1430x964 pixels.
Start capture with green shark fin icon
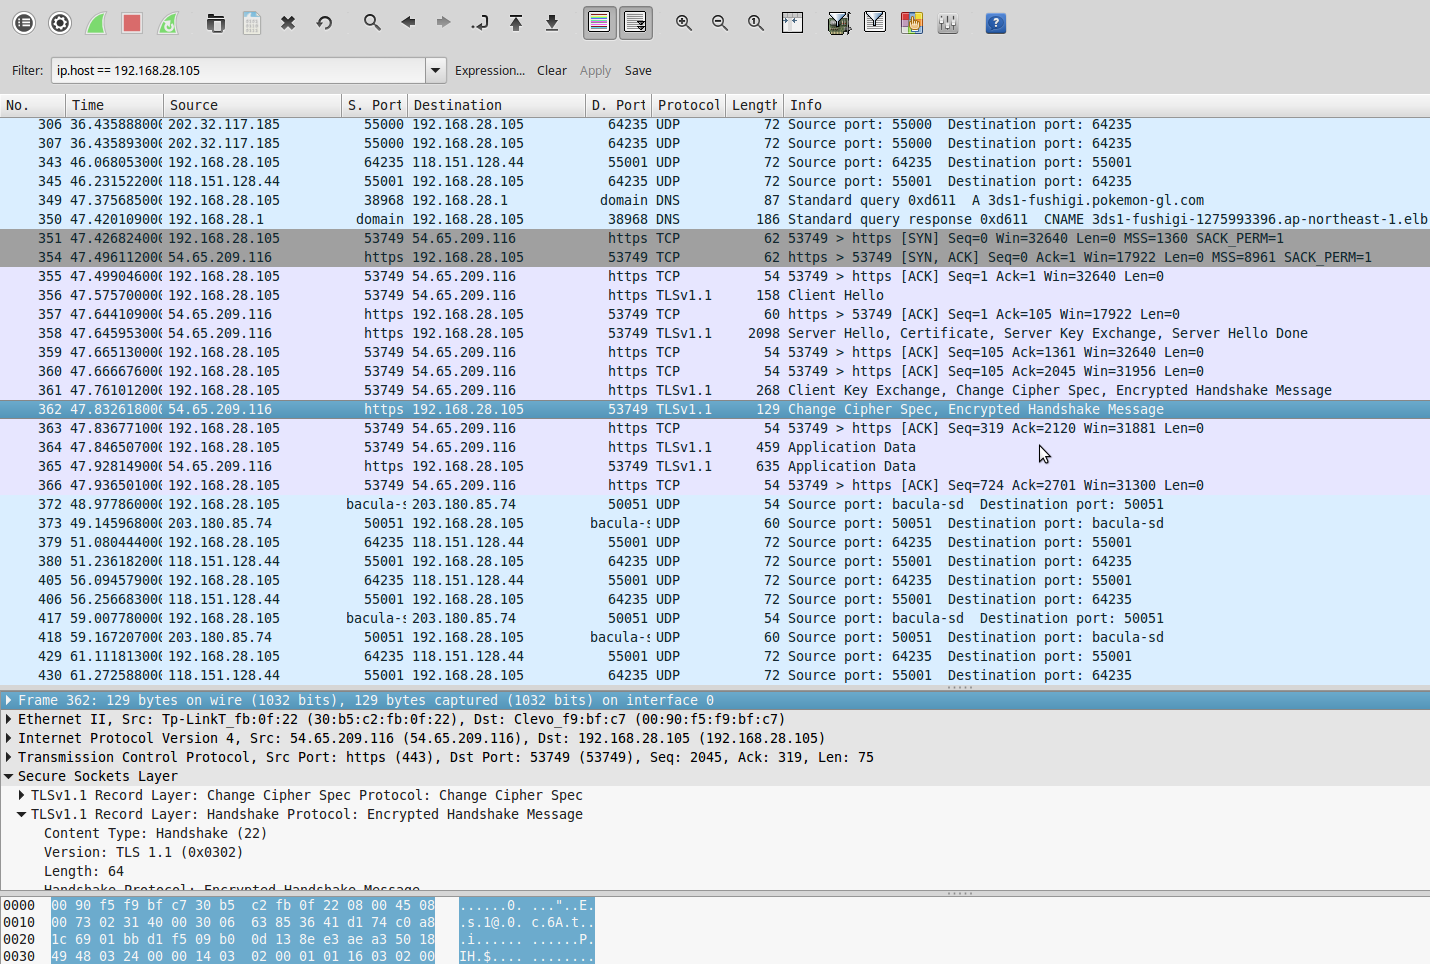(96, 23)
